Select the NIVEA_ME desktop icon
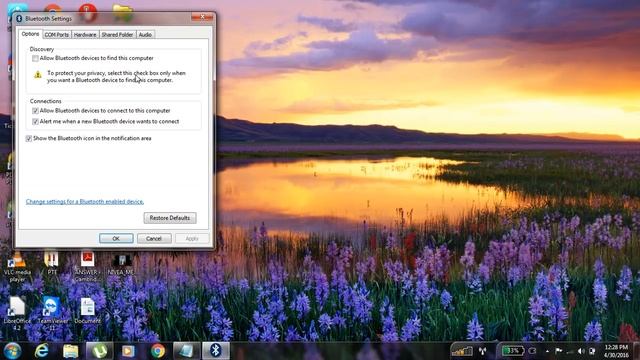The height and width of the screenshot is (360, 640). coord(121,264)
